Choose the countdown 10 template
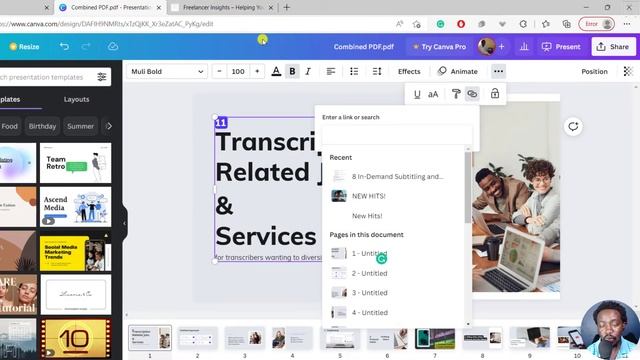The height and width of the screenshot is (360, 640). (x=76, y=338)
